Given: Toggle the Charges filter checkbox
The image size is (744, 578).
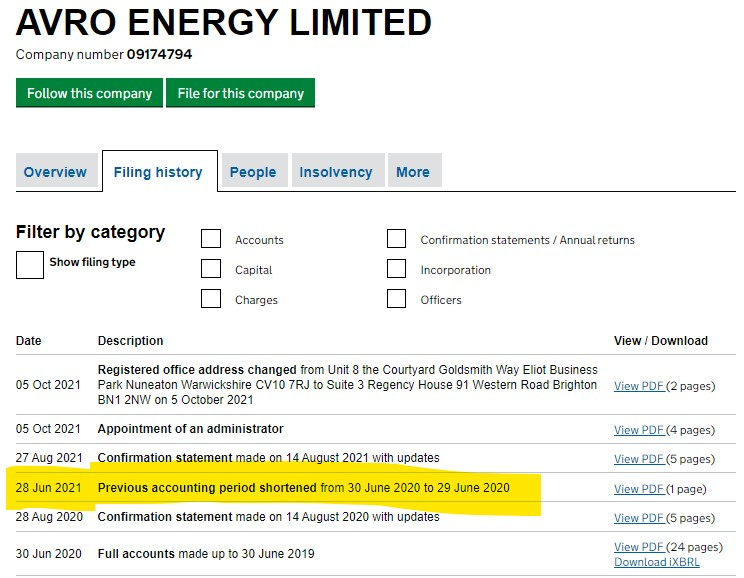Looking at the screenshot, I should [211, 299].
